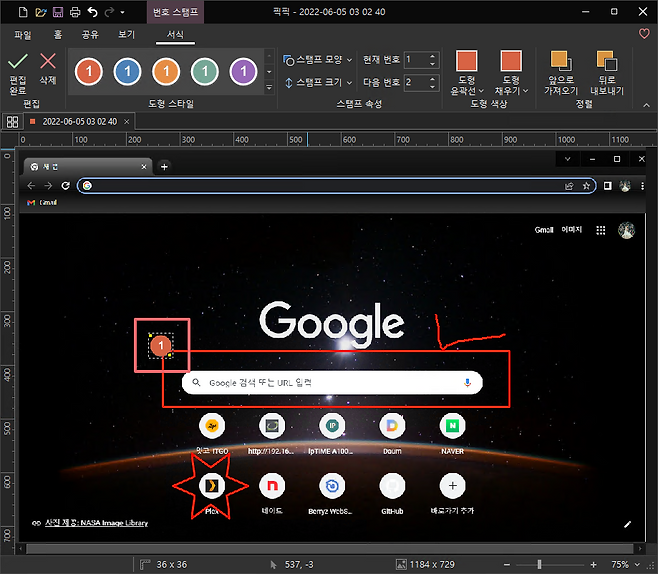Screen dimensions: 658x574
Task: Open the 파일 menu
Action: tap(23, 35)
